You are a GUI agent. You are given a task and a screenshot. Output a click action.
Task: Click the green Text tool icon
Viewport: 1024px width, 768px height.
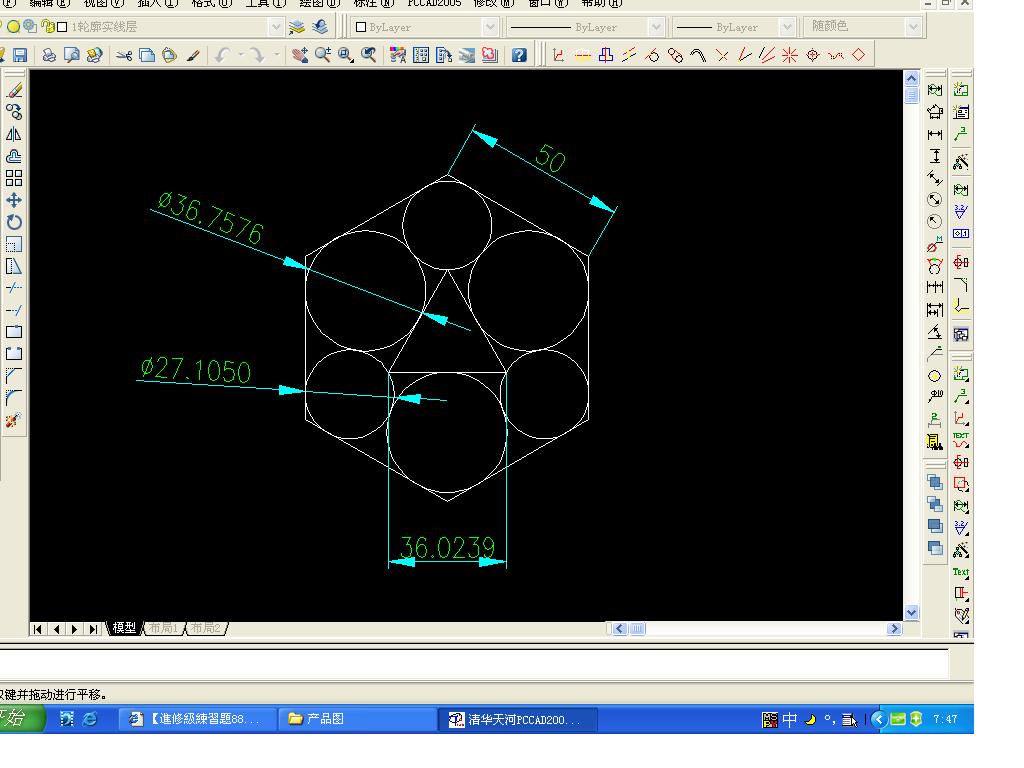961,572
